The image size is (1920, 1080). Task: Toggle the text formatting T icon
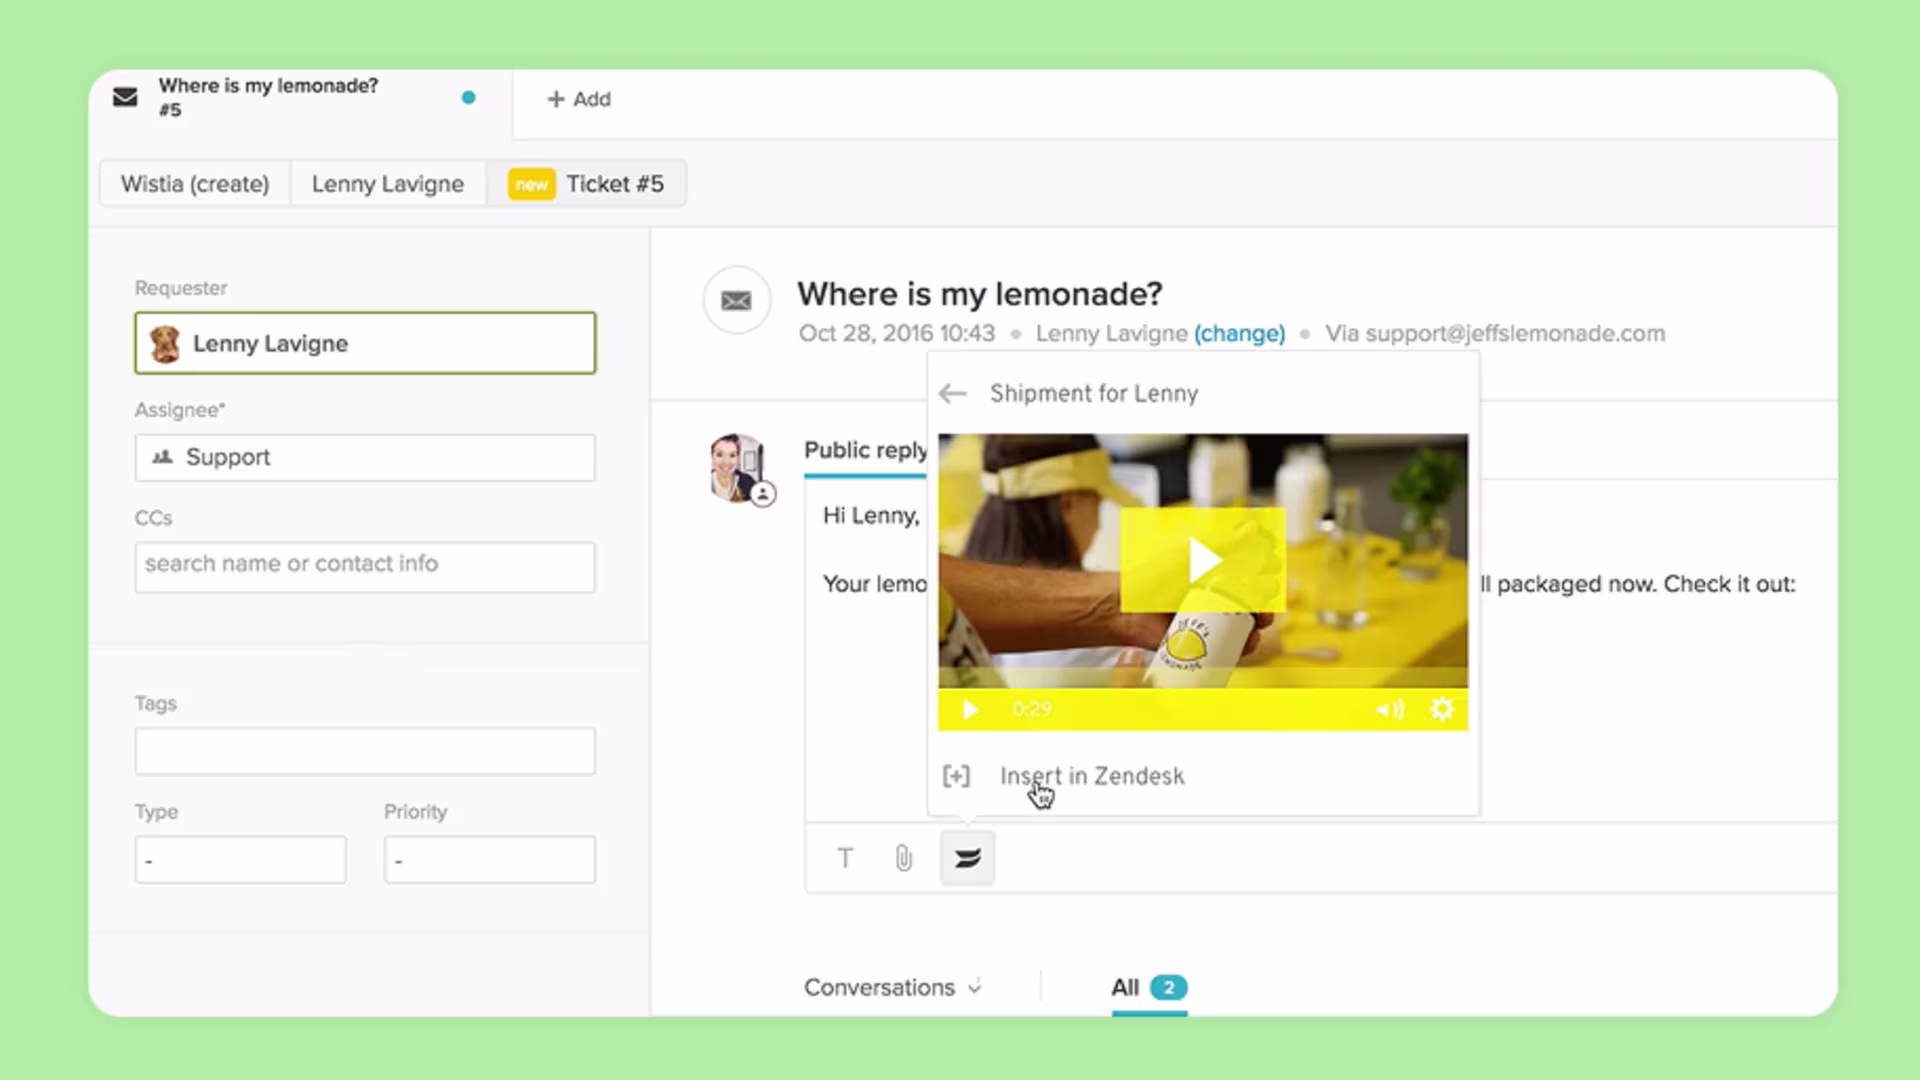coord(845,858)
